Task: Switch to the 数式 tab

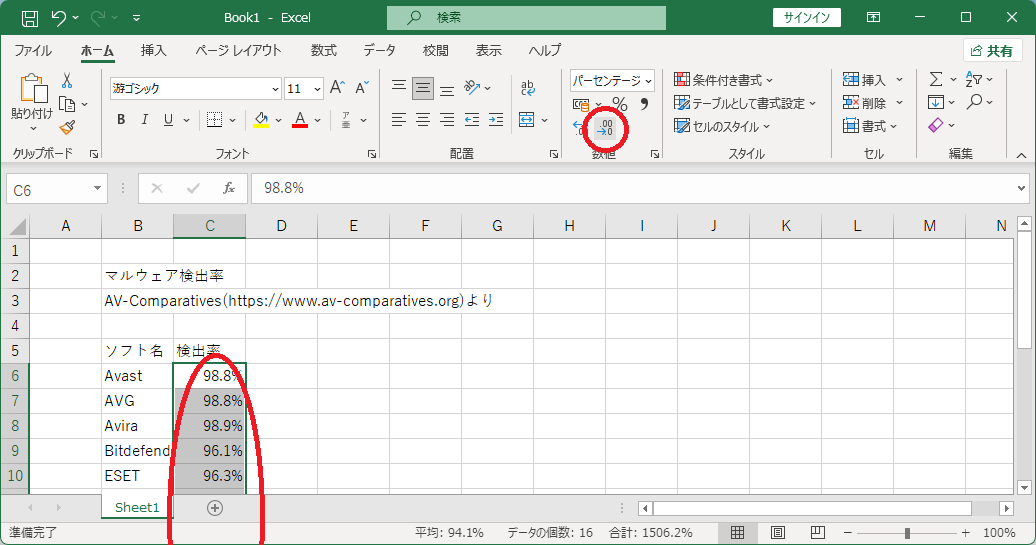Action: (324, 51)
